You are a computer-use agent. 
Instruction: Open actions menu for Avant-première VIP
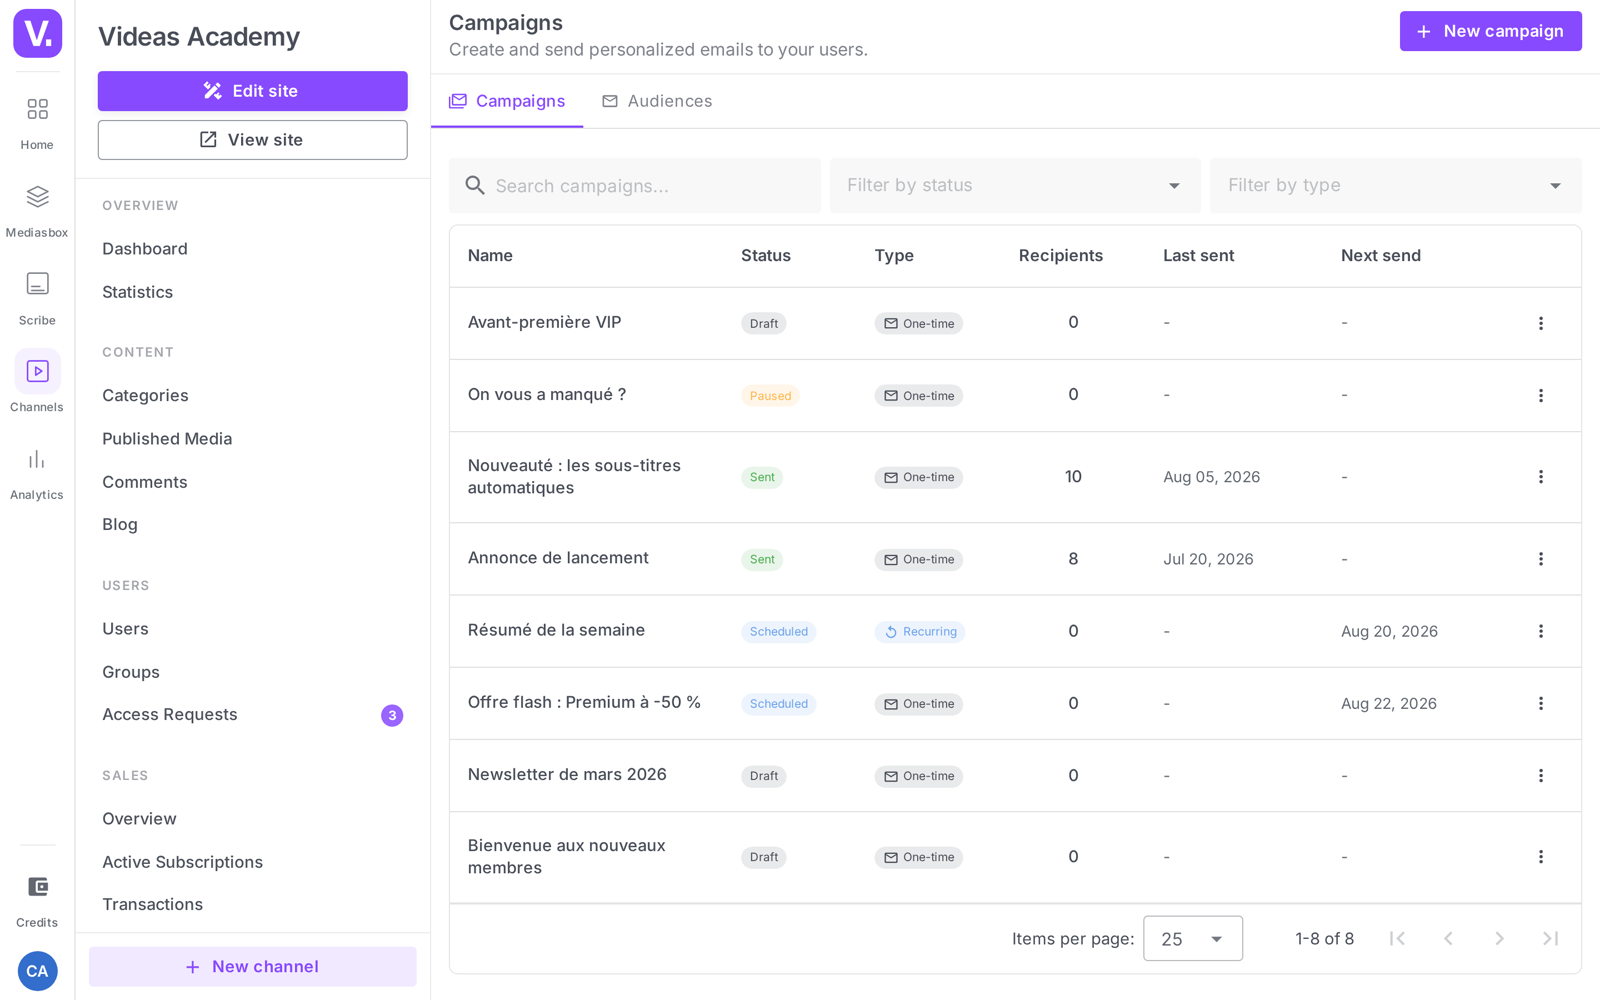coord(1541,323)
